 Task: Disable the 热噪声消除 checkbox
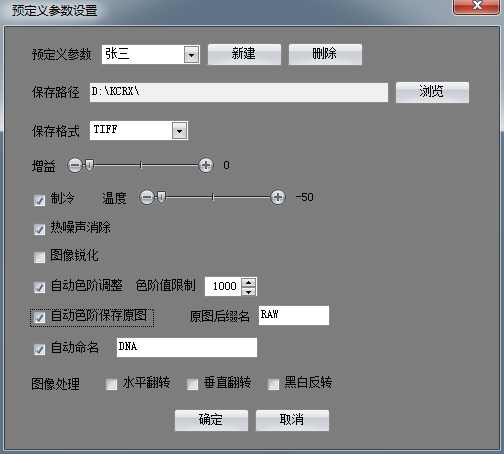click(x=39, y=229)
